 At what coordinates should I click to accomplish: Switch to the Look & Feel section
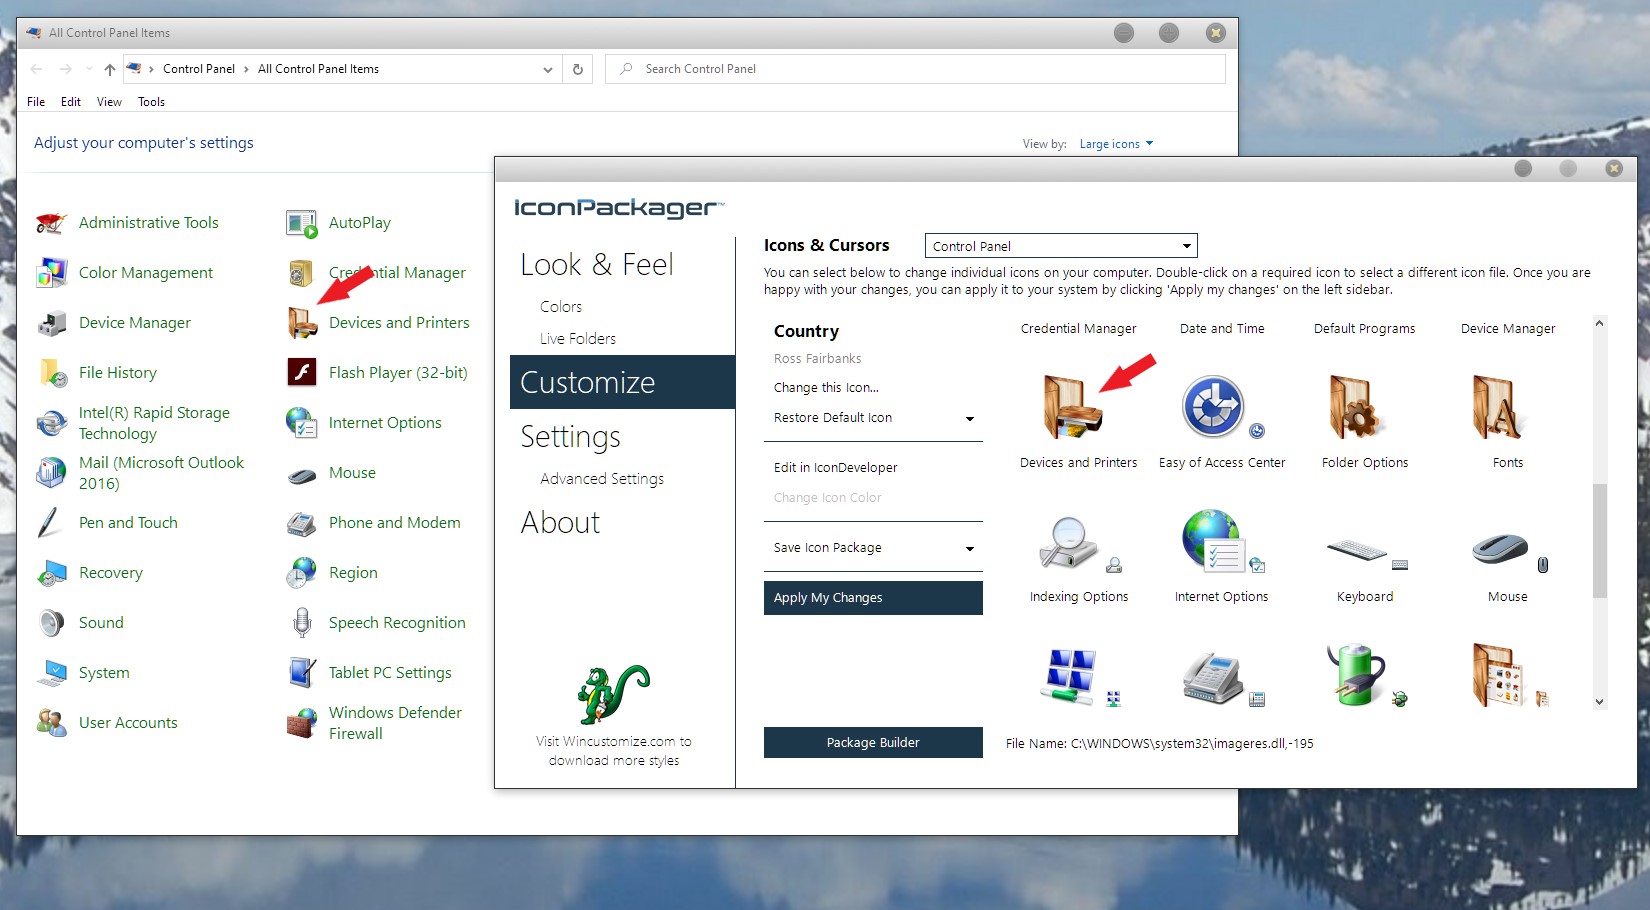click(x=597, y=265)
